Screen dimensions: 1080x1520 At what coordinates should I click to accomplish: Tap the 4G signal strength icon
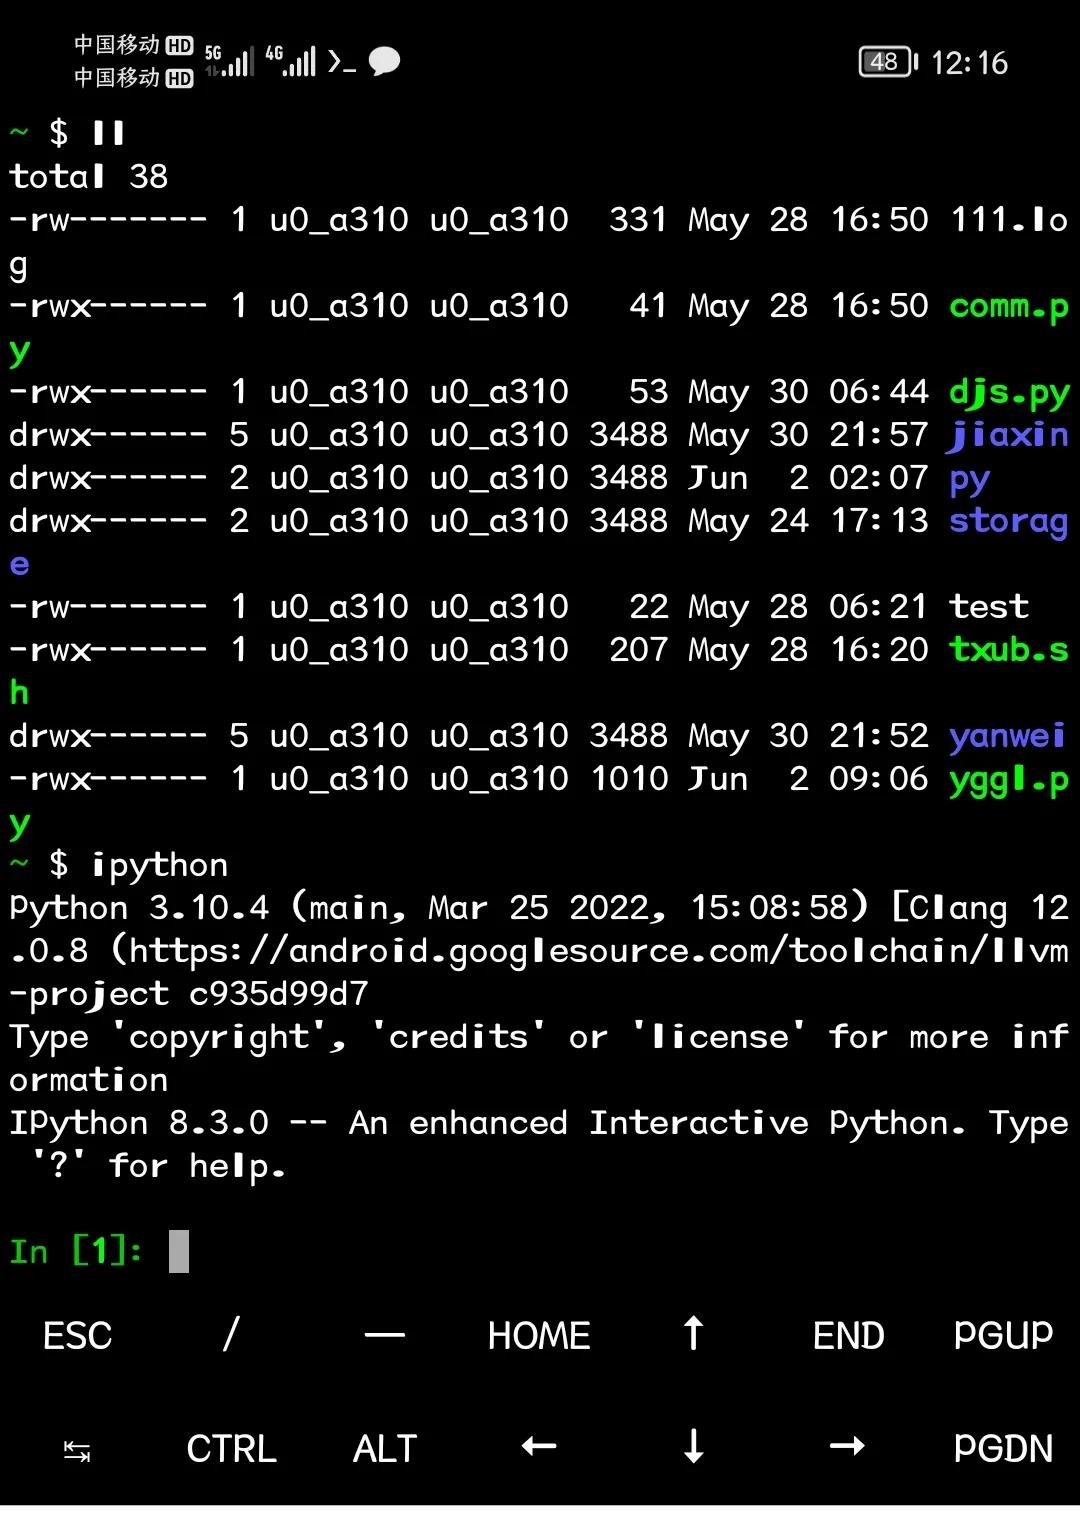tap(290, 61)
